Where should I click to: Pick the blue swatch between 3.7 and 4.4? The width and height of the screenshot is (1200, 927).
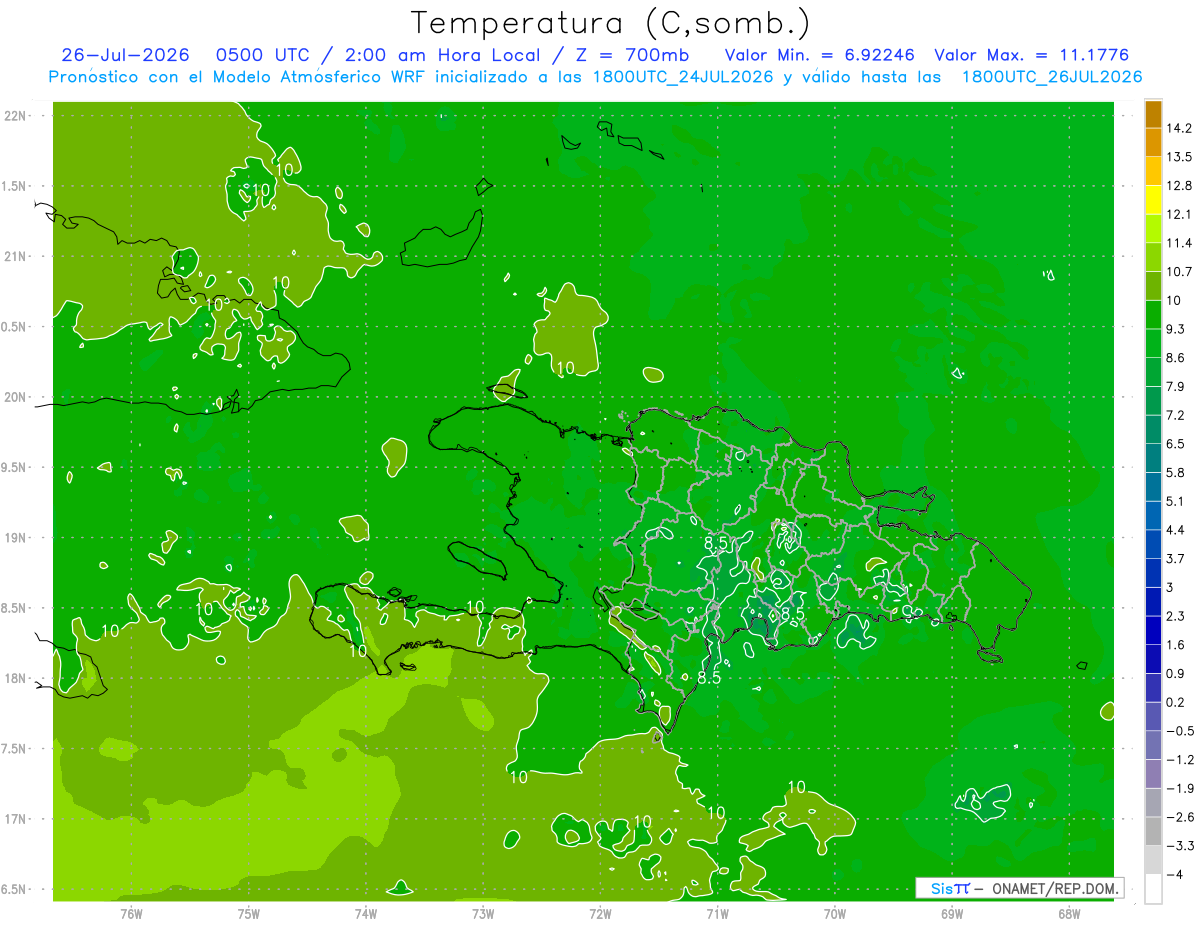[1153, 544]
